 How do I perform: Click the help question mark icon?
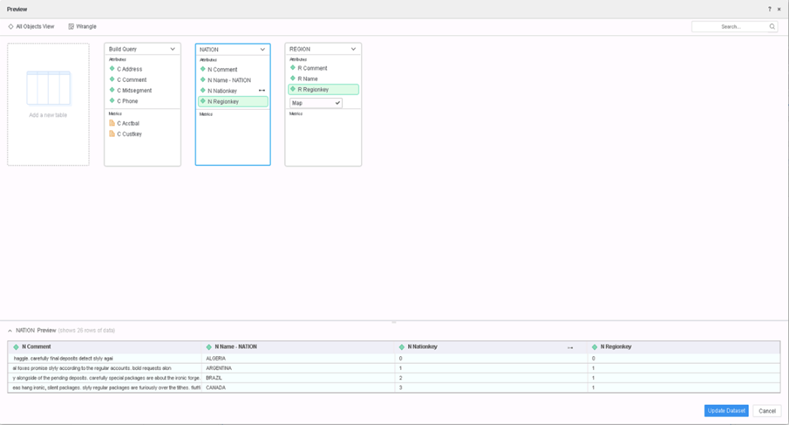tap(769, 9)
